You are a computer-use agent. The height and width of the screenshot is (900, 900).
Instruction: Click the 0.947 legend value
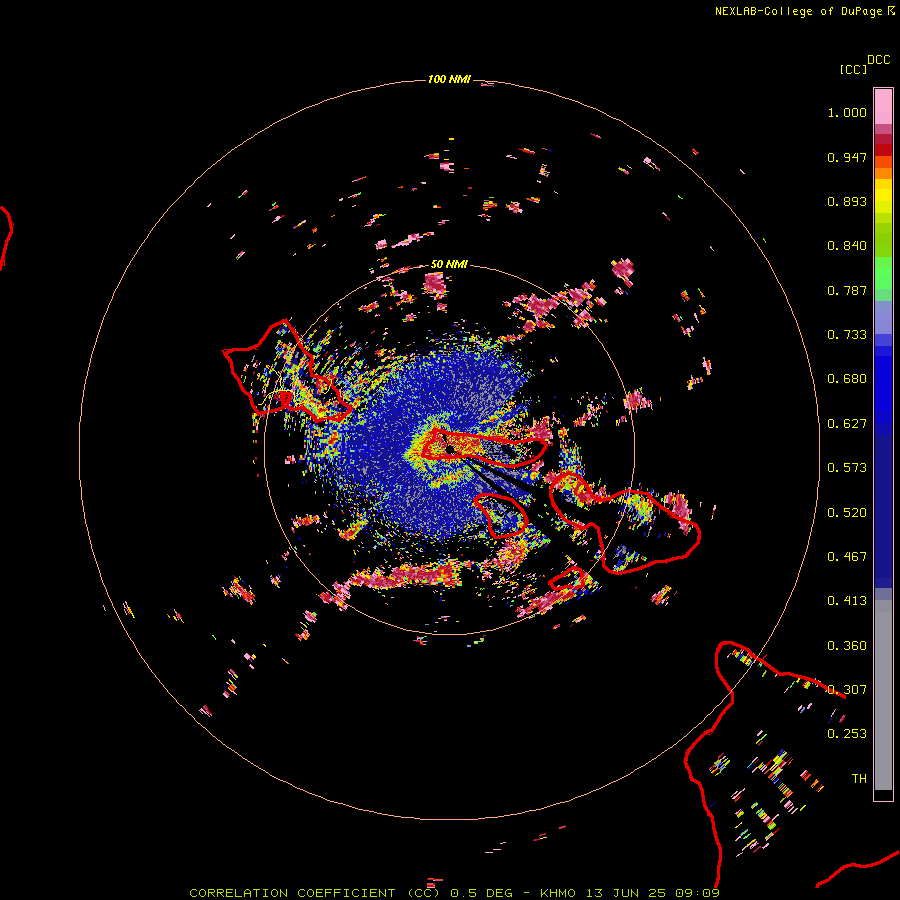click(x=847, y=157)
